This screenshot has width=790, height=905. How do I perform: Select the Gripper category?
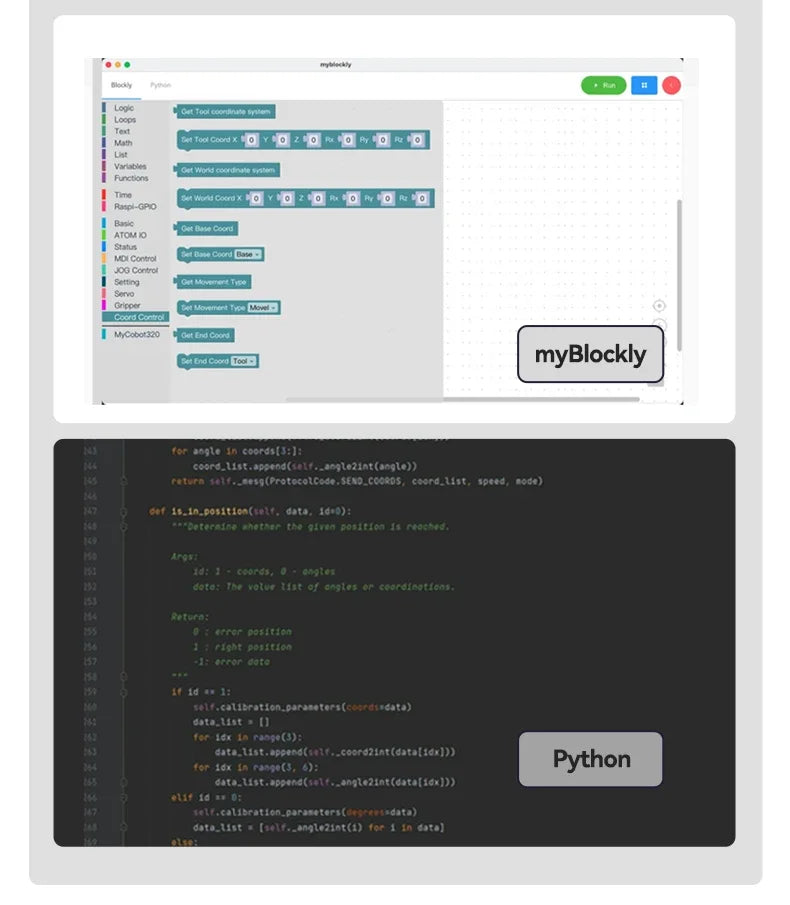tap(127, 305)
